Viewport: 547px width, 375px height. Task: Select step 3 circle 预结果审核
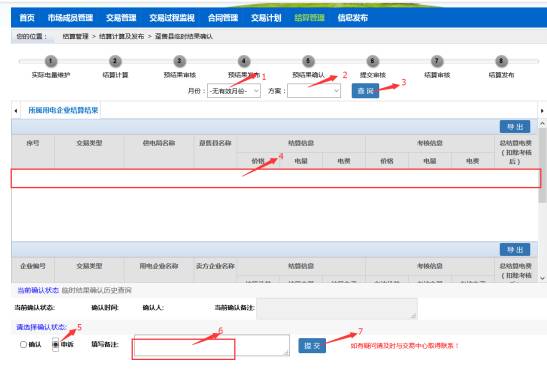coord(179,61)
